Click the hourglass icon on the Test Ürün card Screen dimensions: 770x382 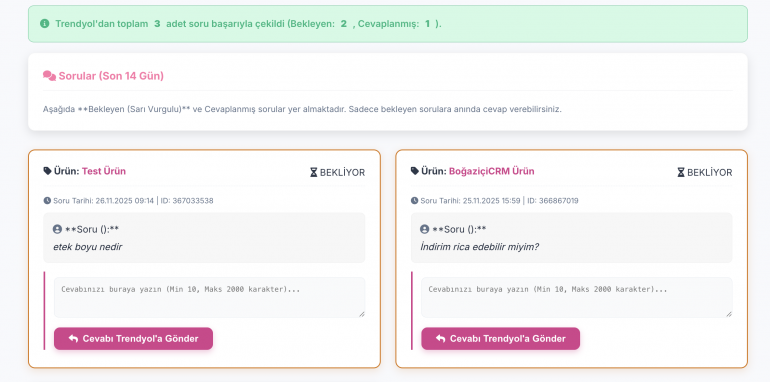(x=313, y=172)
